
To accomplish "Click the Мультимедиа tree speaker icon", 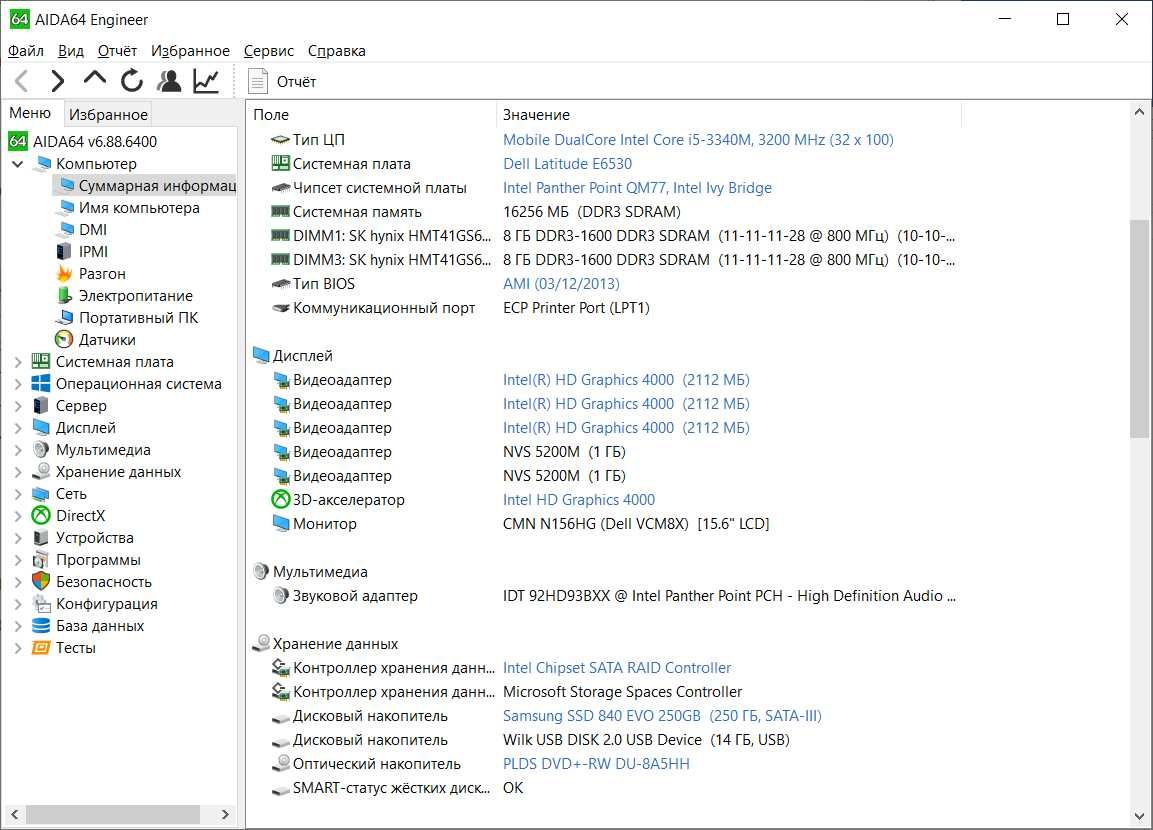I will (40, 449).
